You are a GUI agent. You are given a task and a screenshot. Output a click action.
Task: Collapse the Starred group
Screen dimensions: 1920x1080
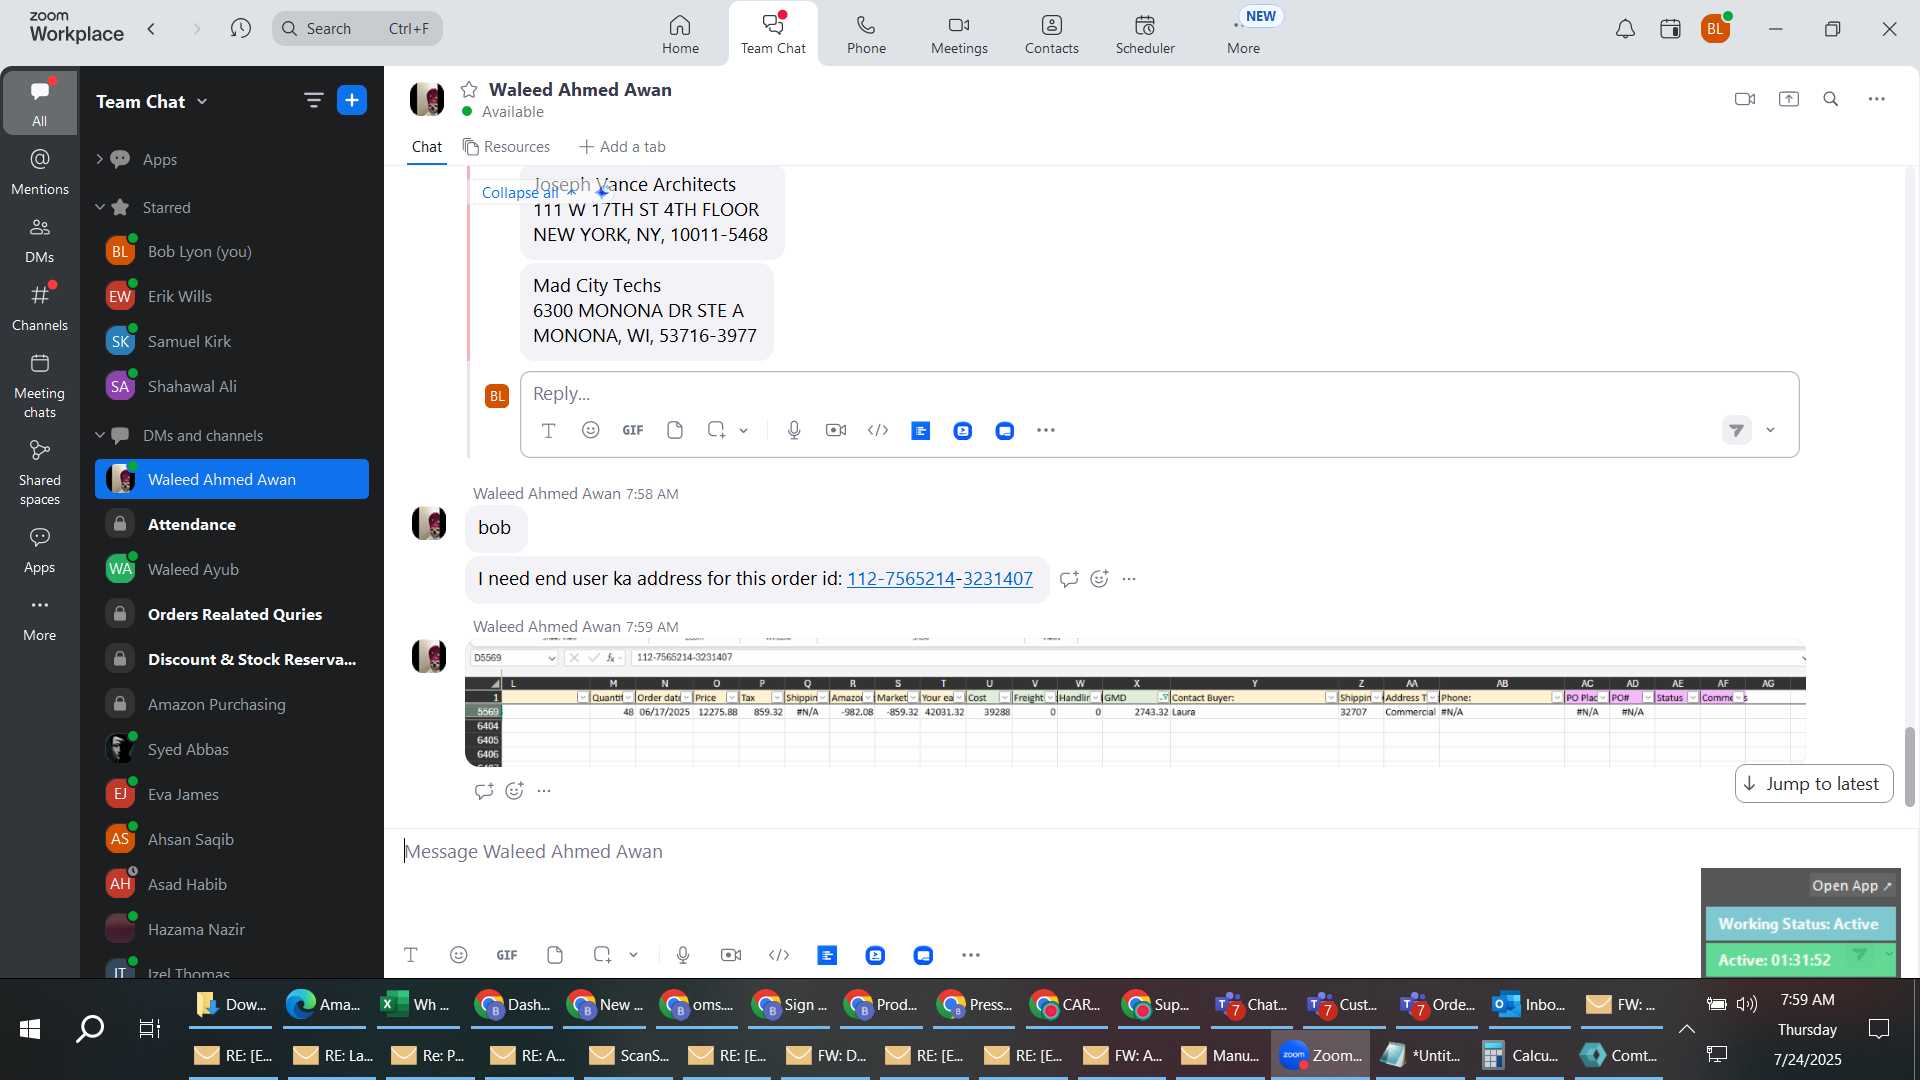pos(99,207)
